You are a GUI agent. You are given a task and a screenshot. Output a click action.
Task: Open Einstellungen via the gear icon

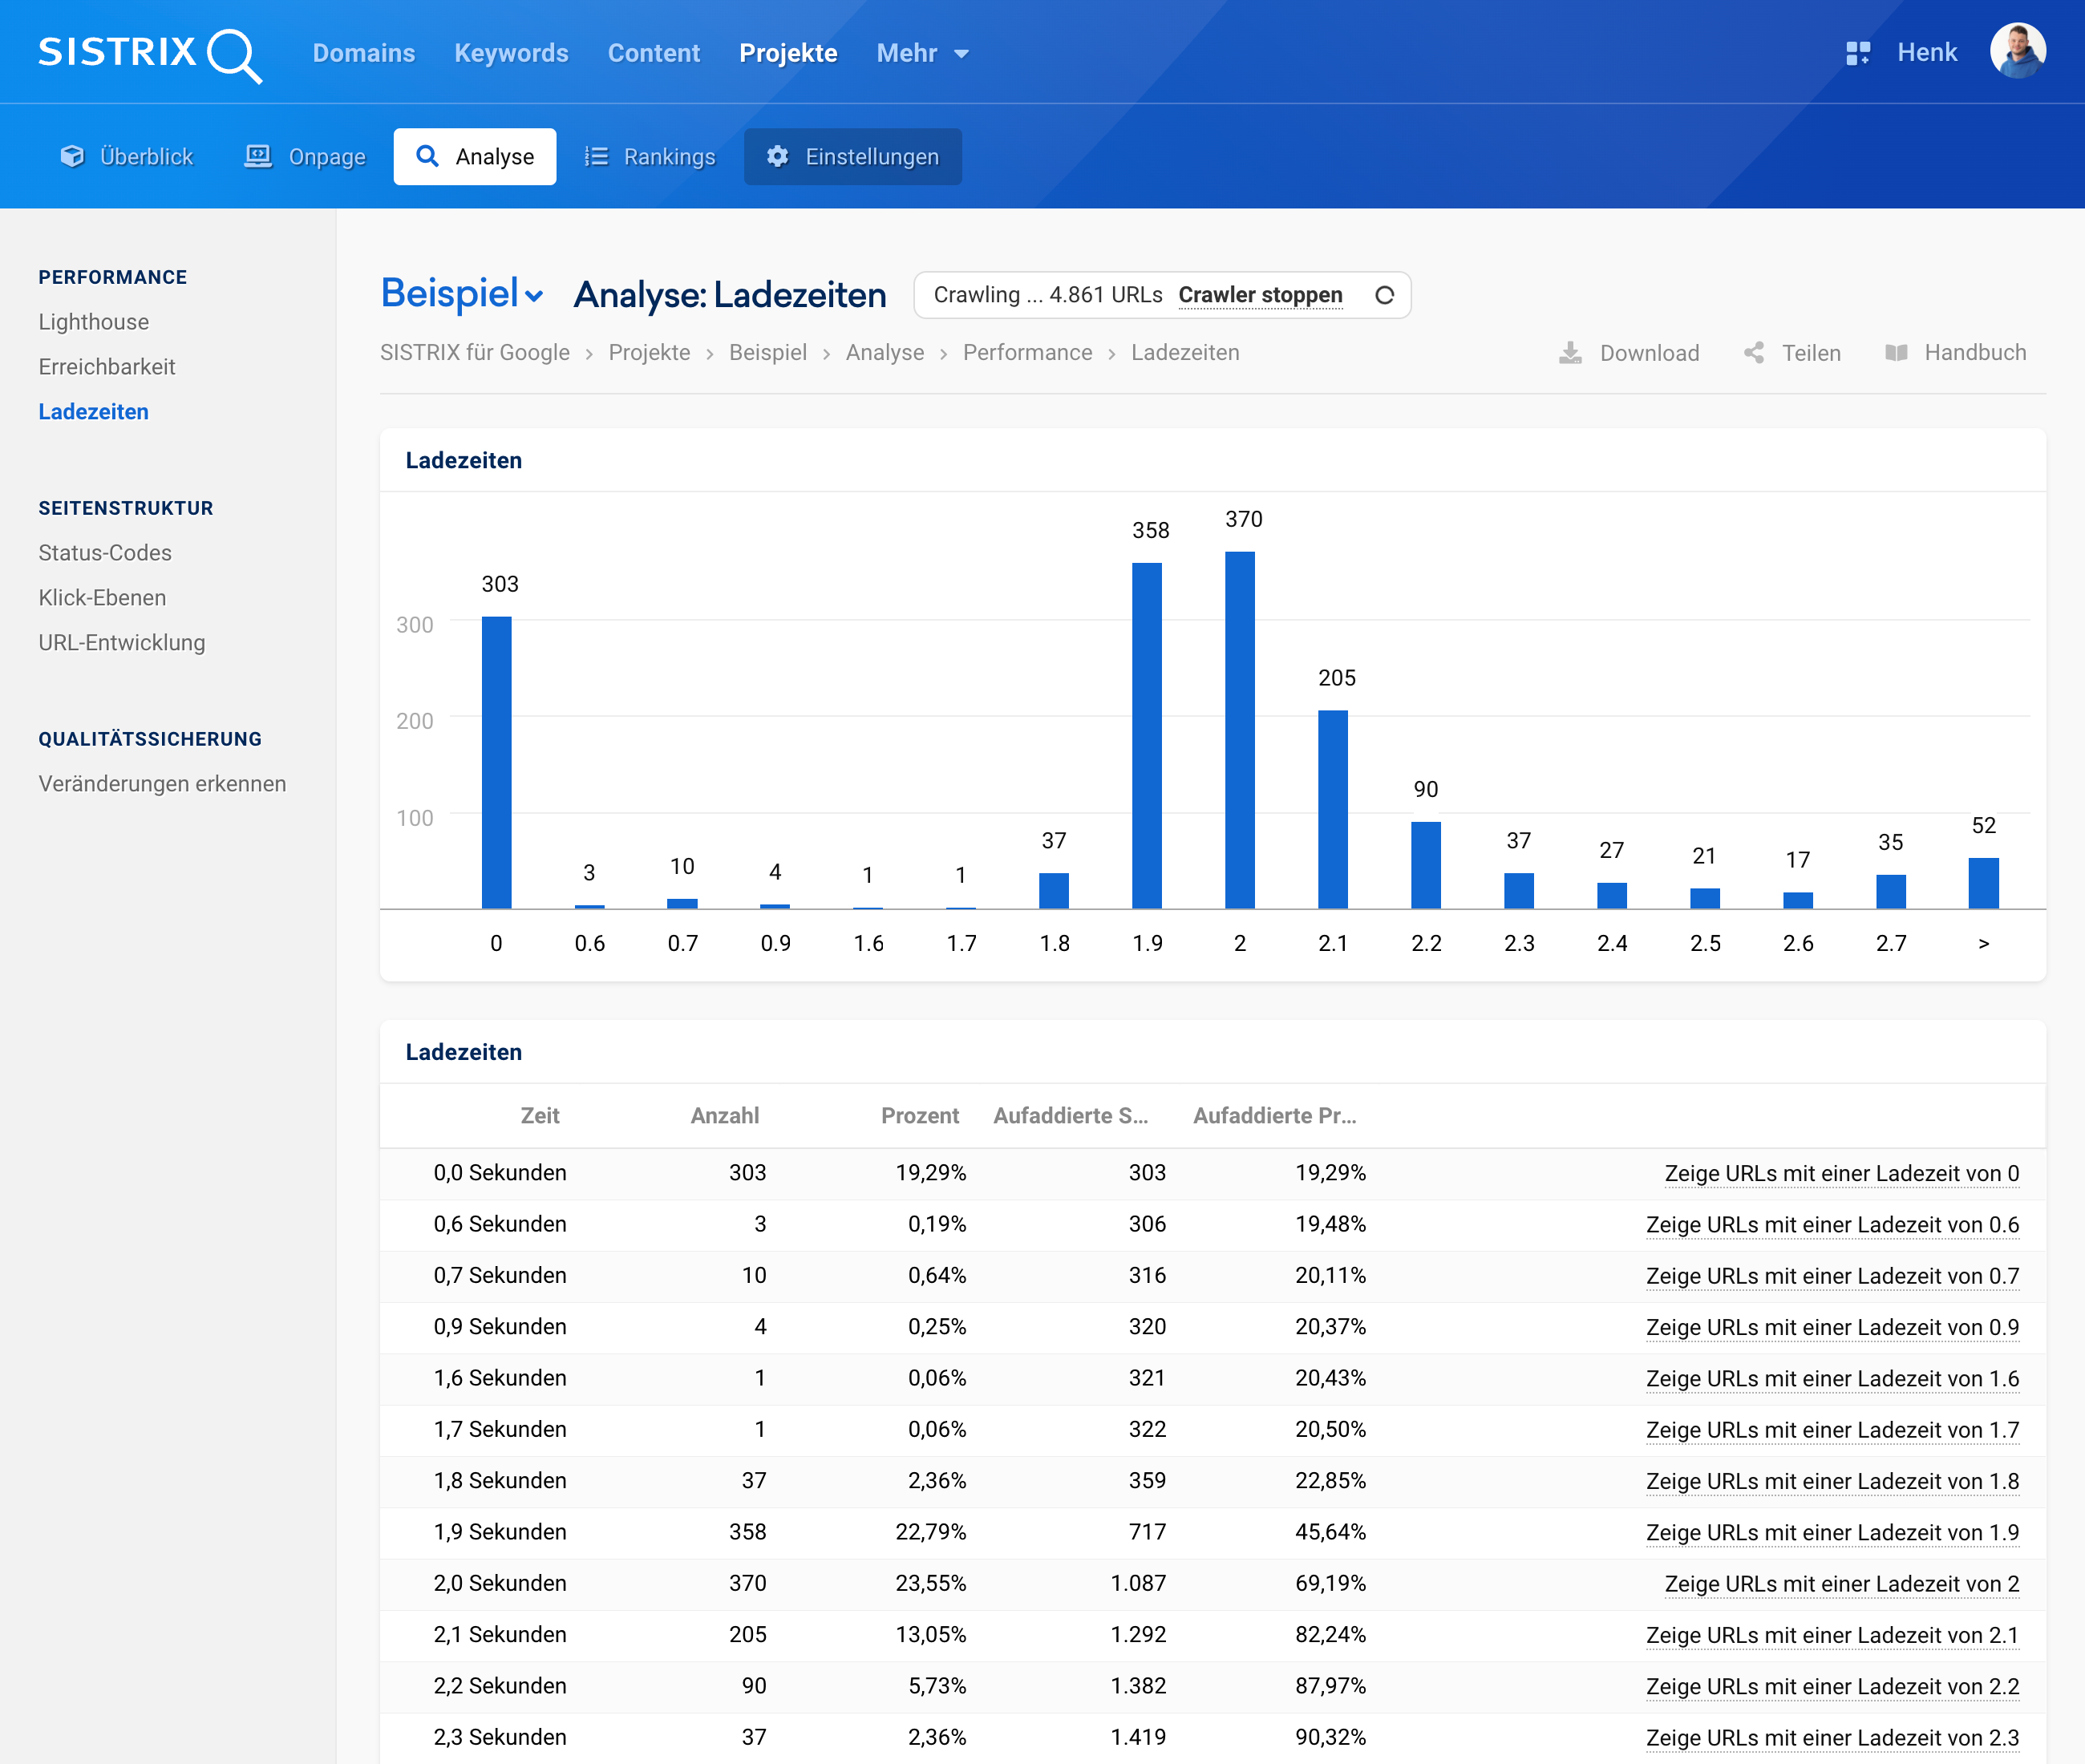778,156
